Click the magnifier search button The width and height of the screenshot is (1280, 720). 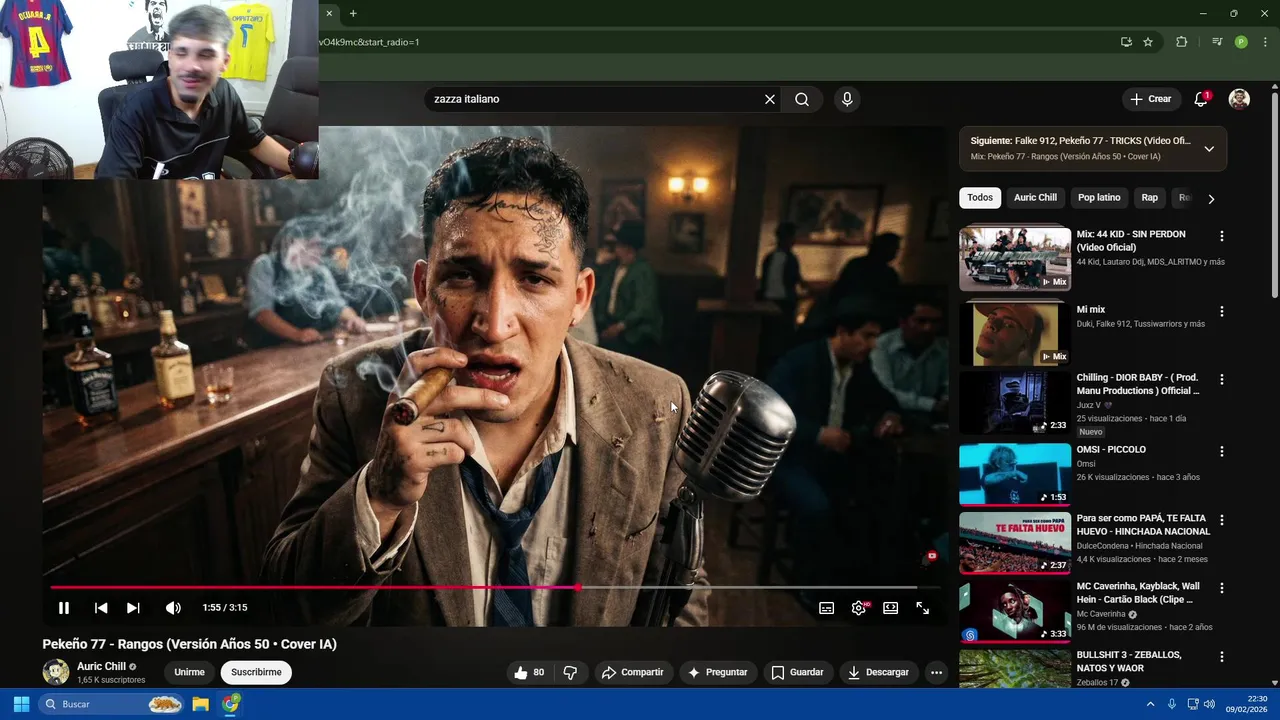tap(802, 99)
